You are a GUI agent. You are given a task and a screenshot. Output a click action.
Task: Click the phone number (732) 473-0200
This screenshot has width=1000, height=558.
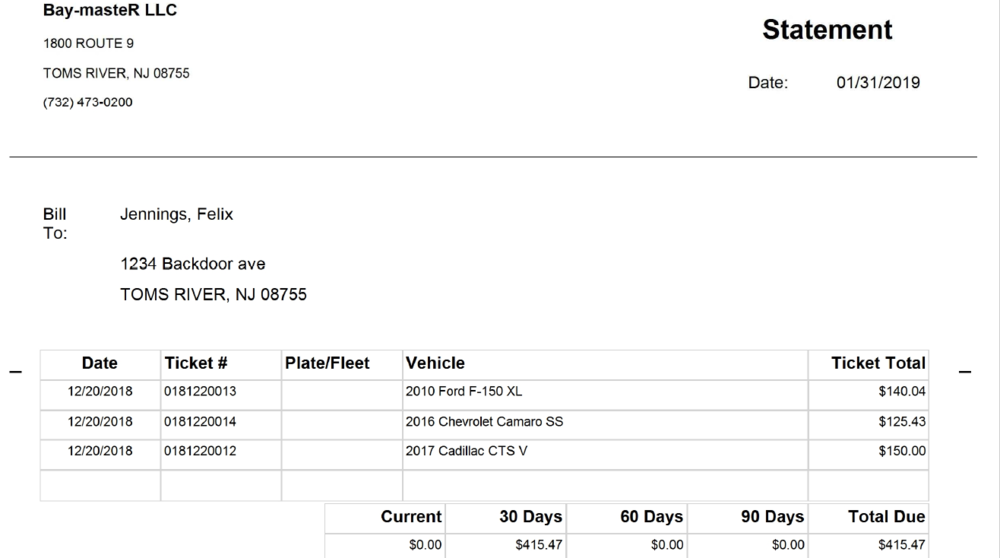(87, 102)
